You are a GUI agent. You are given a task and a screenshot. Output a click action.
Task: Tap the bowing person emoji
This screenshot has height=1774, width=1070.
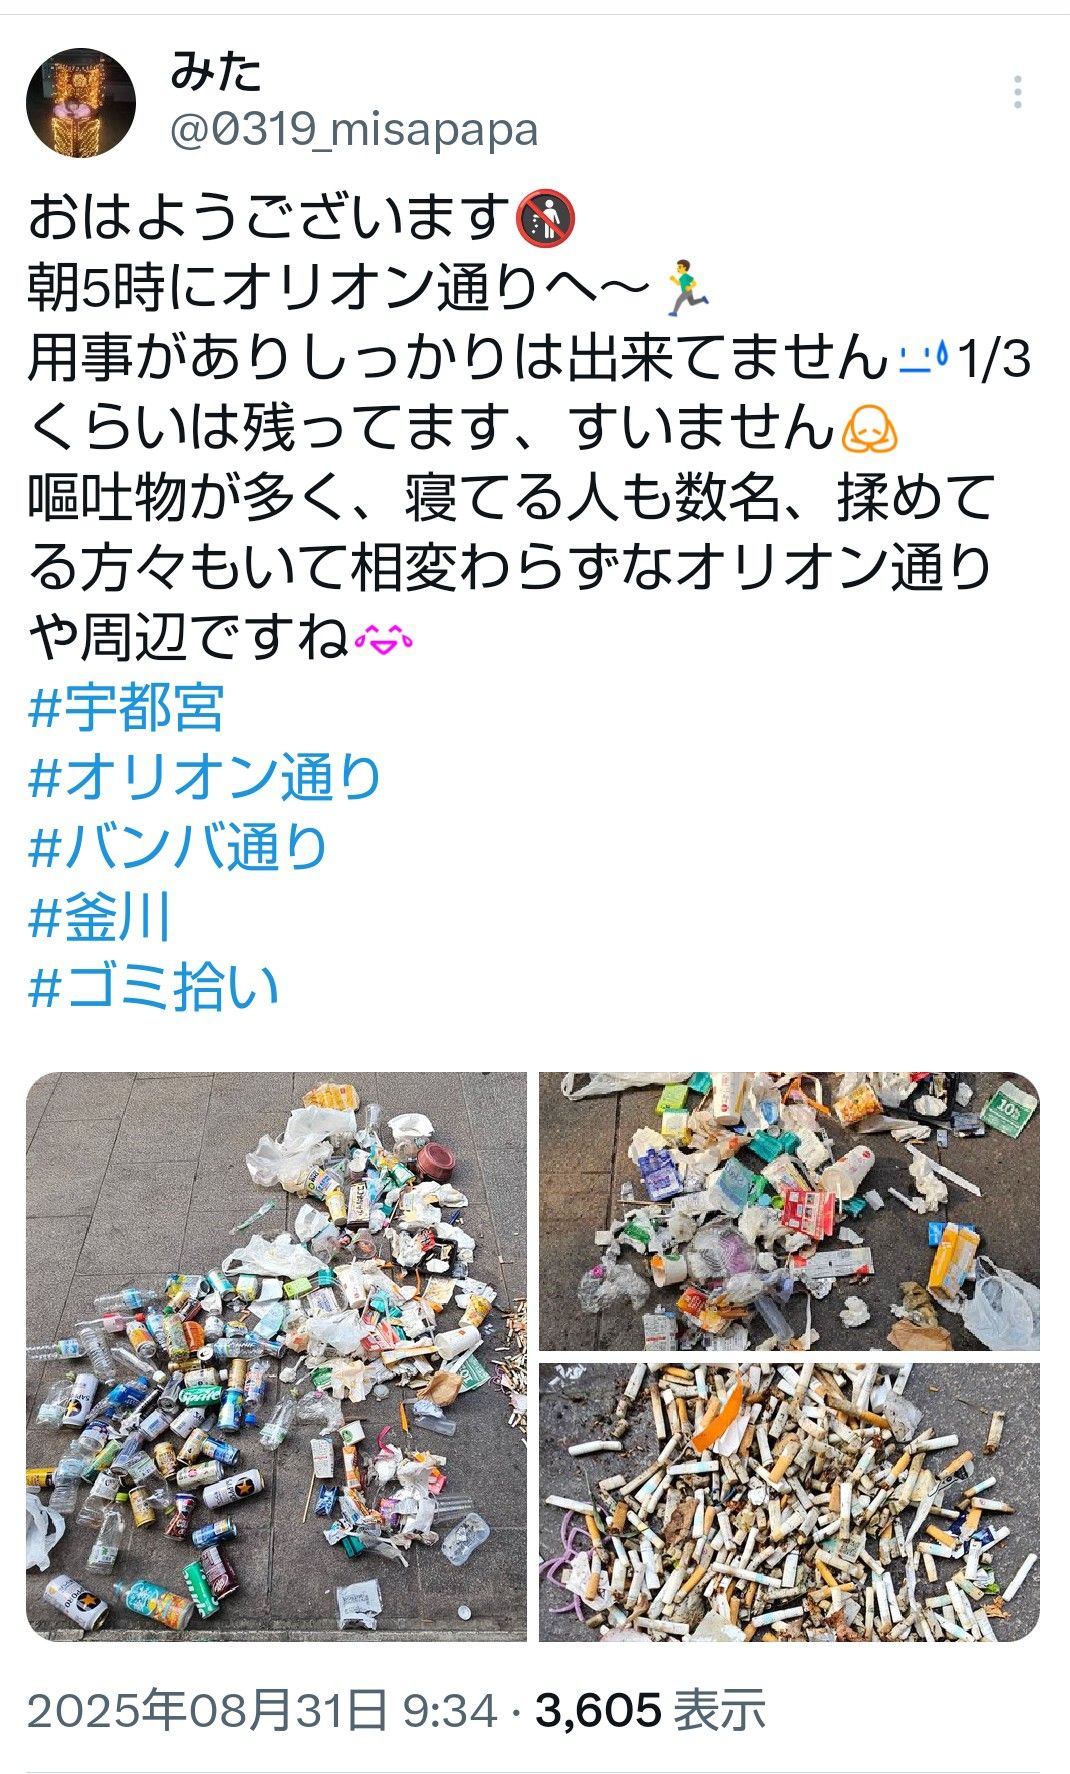point(869,428)
